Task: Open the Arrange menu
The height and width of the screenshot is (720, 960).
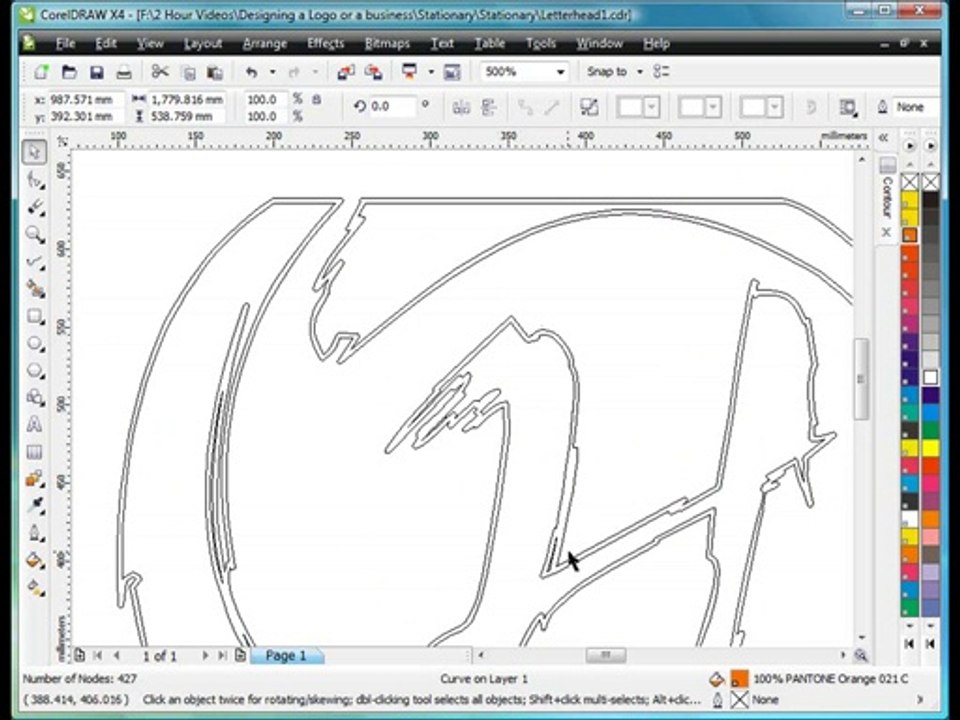Action: click(x=264, y=43)
